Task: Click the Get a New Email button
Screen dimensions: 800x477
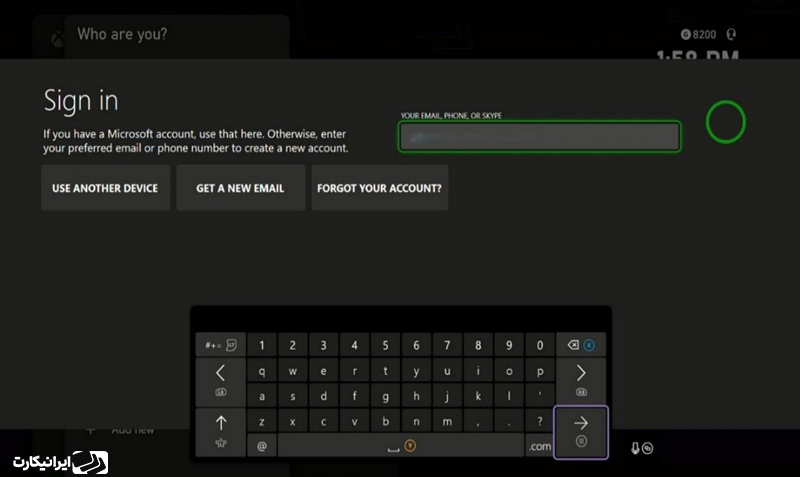Action: click(x=240, y=188)
